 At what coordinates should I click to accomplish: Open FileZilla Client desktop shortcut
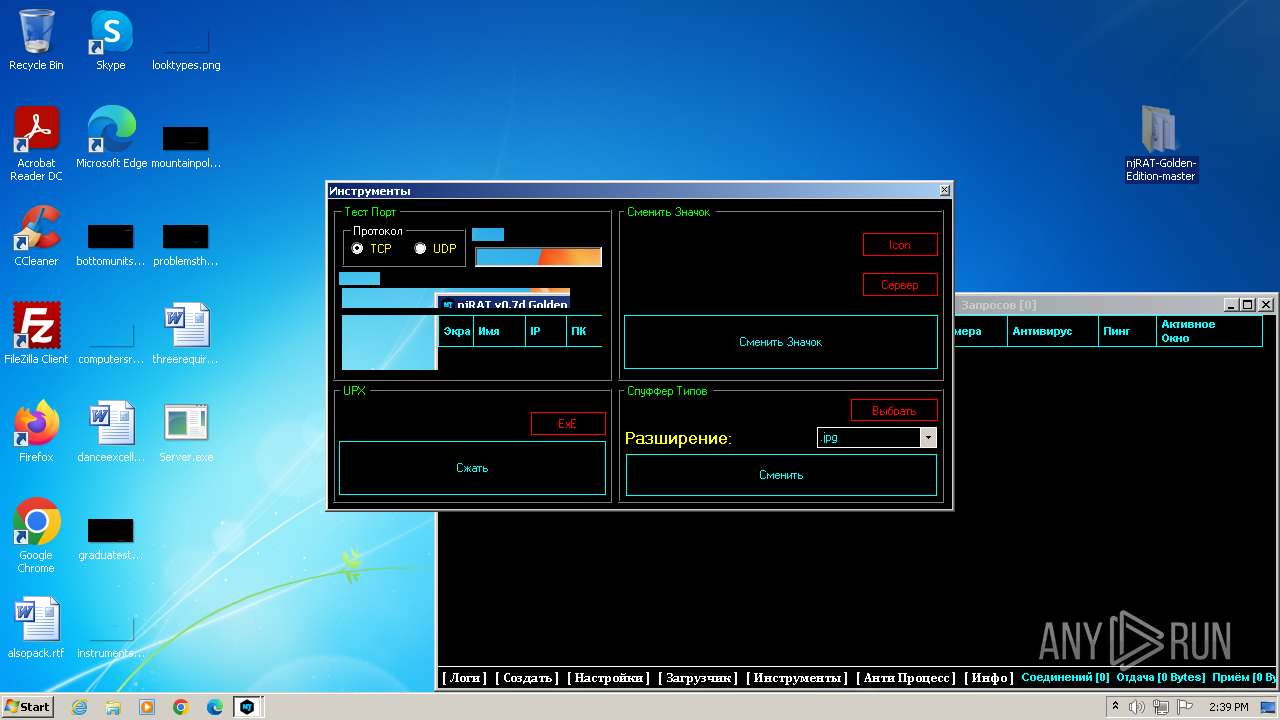36,334
